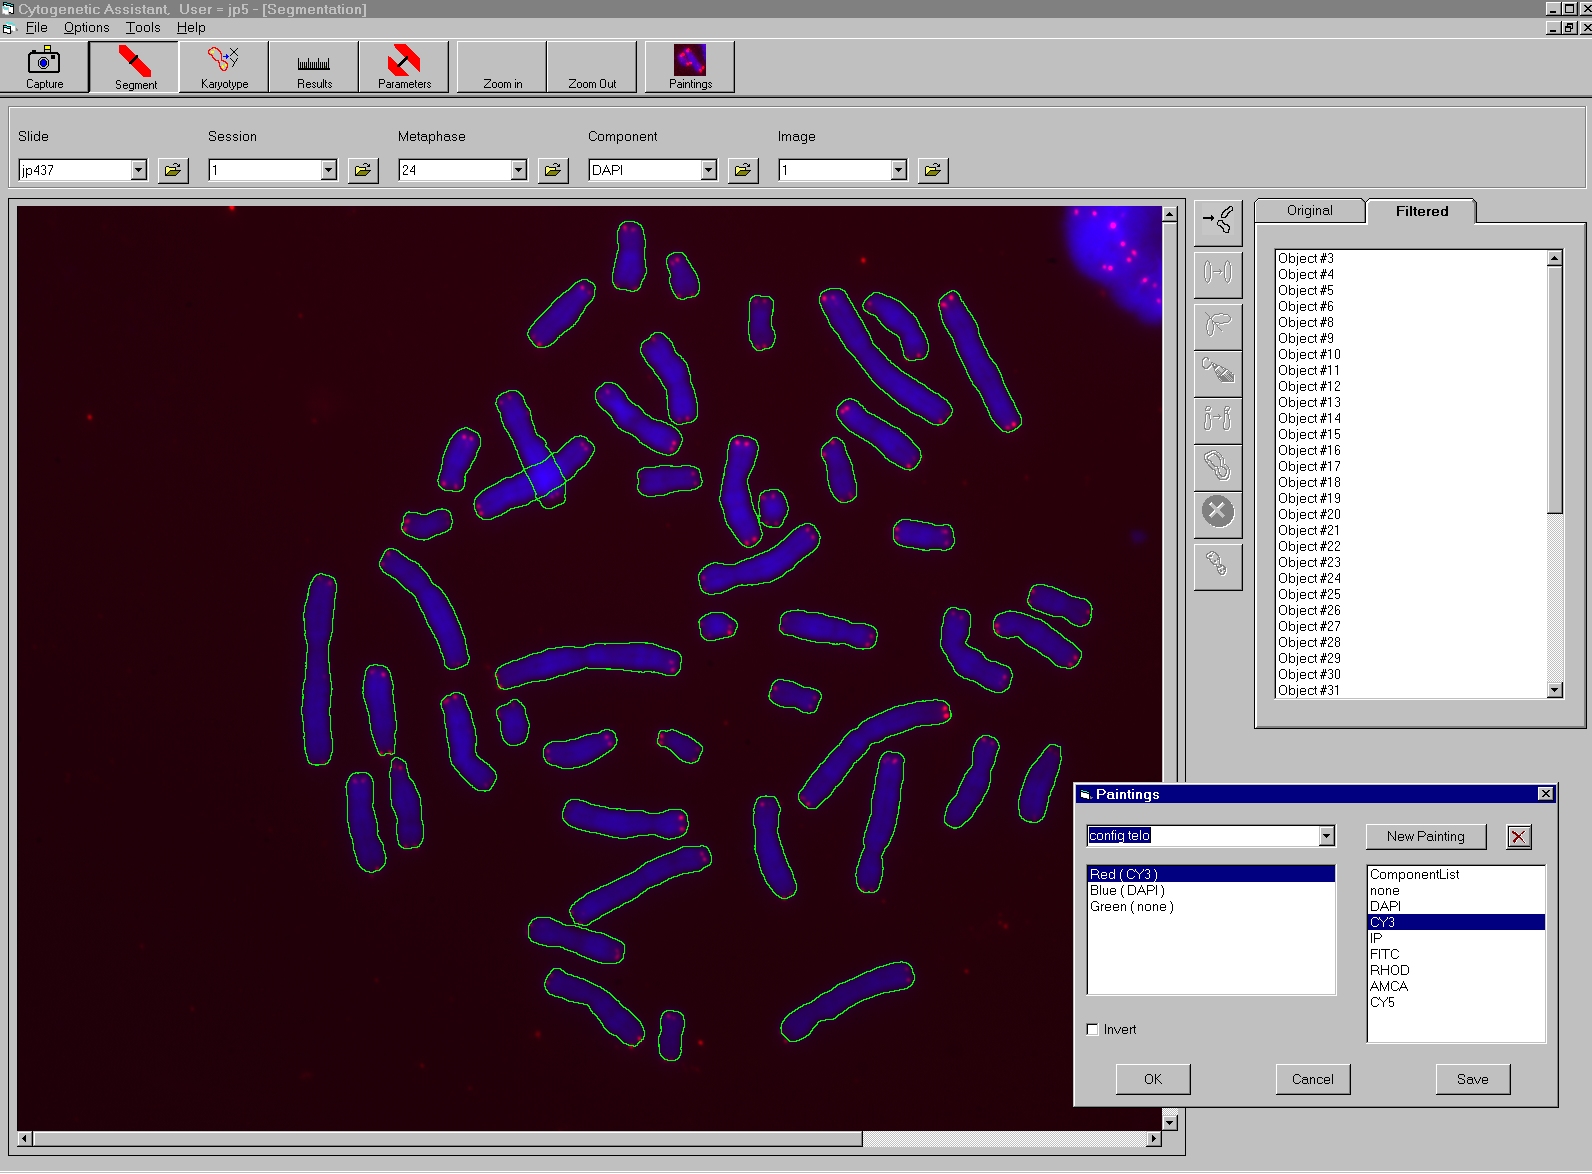1592x1174 pixels.
Task: Click the Zoom Out button
Action: 592,67
